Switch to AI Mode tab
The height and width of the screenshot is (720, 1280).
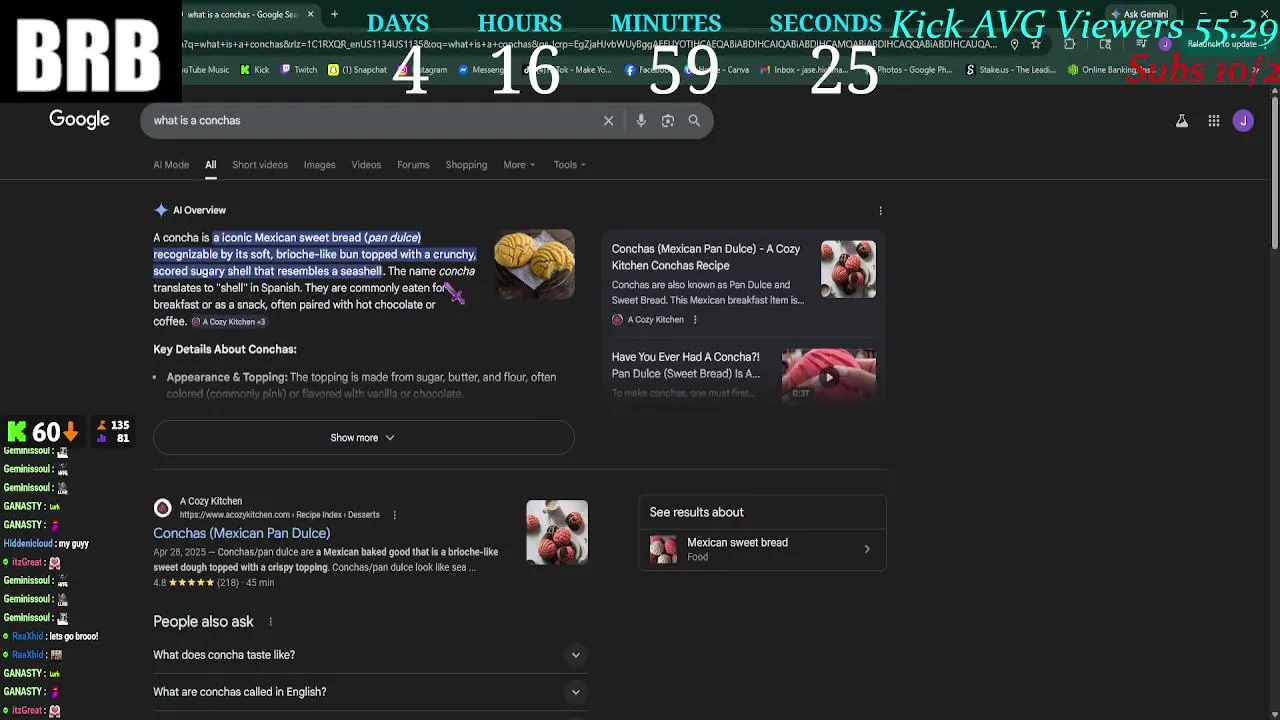(171, 165)
